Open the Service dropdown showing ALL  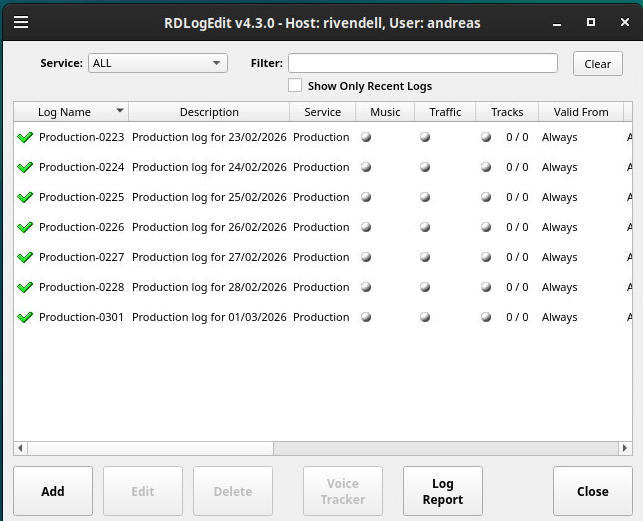(x=158, y=63)
